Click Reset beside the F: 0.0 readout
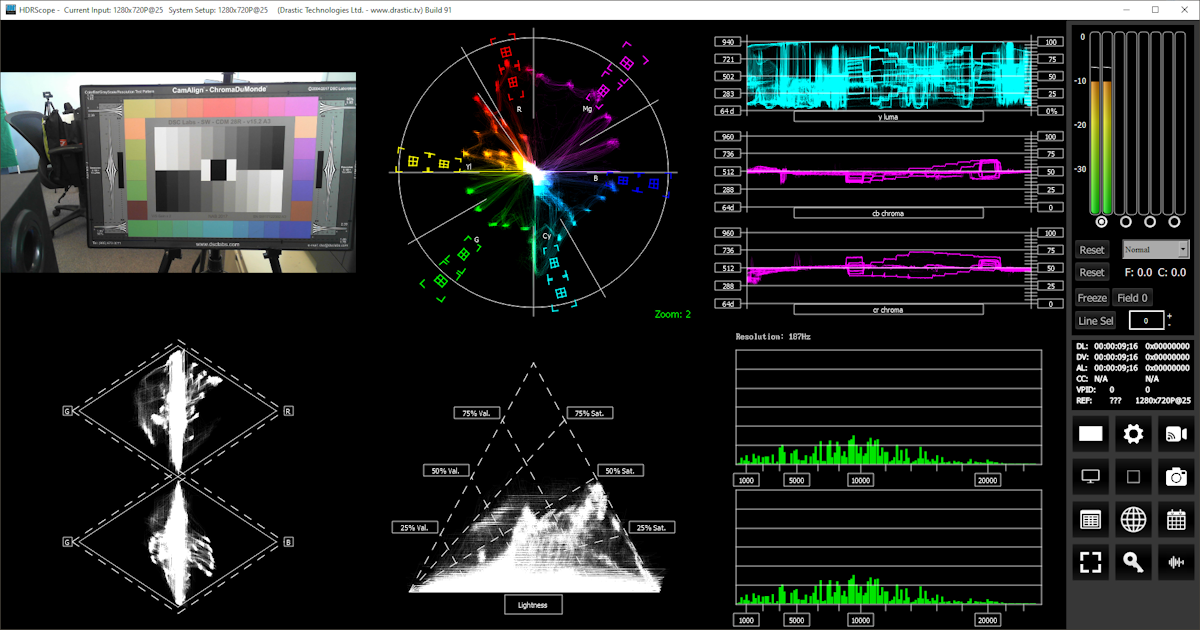 (x=1092, y=272)
